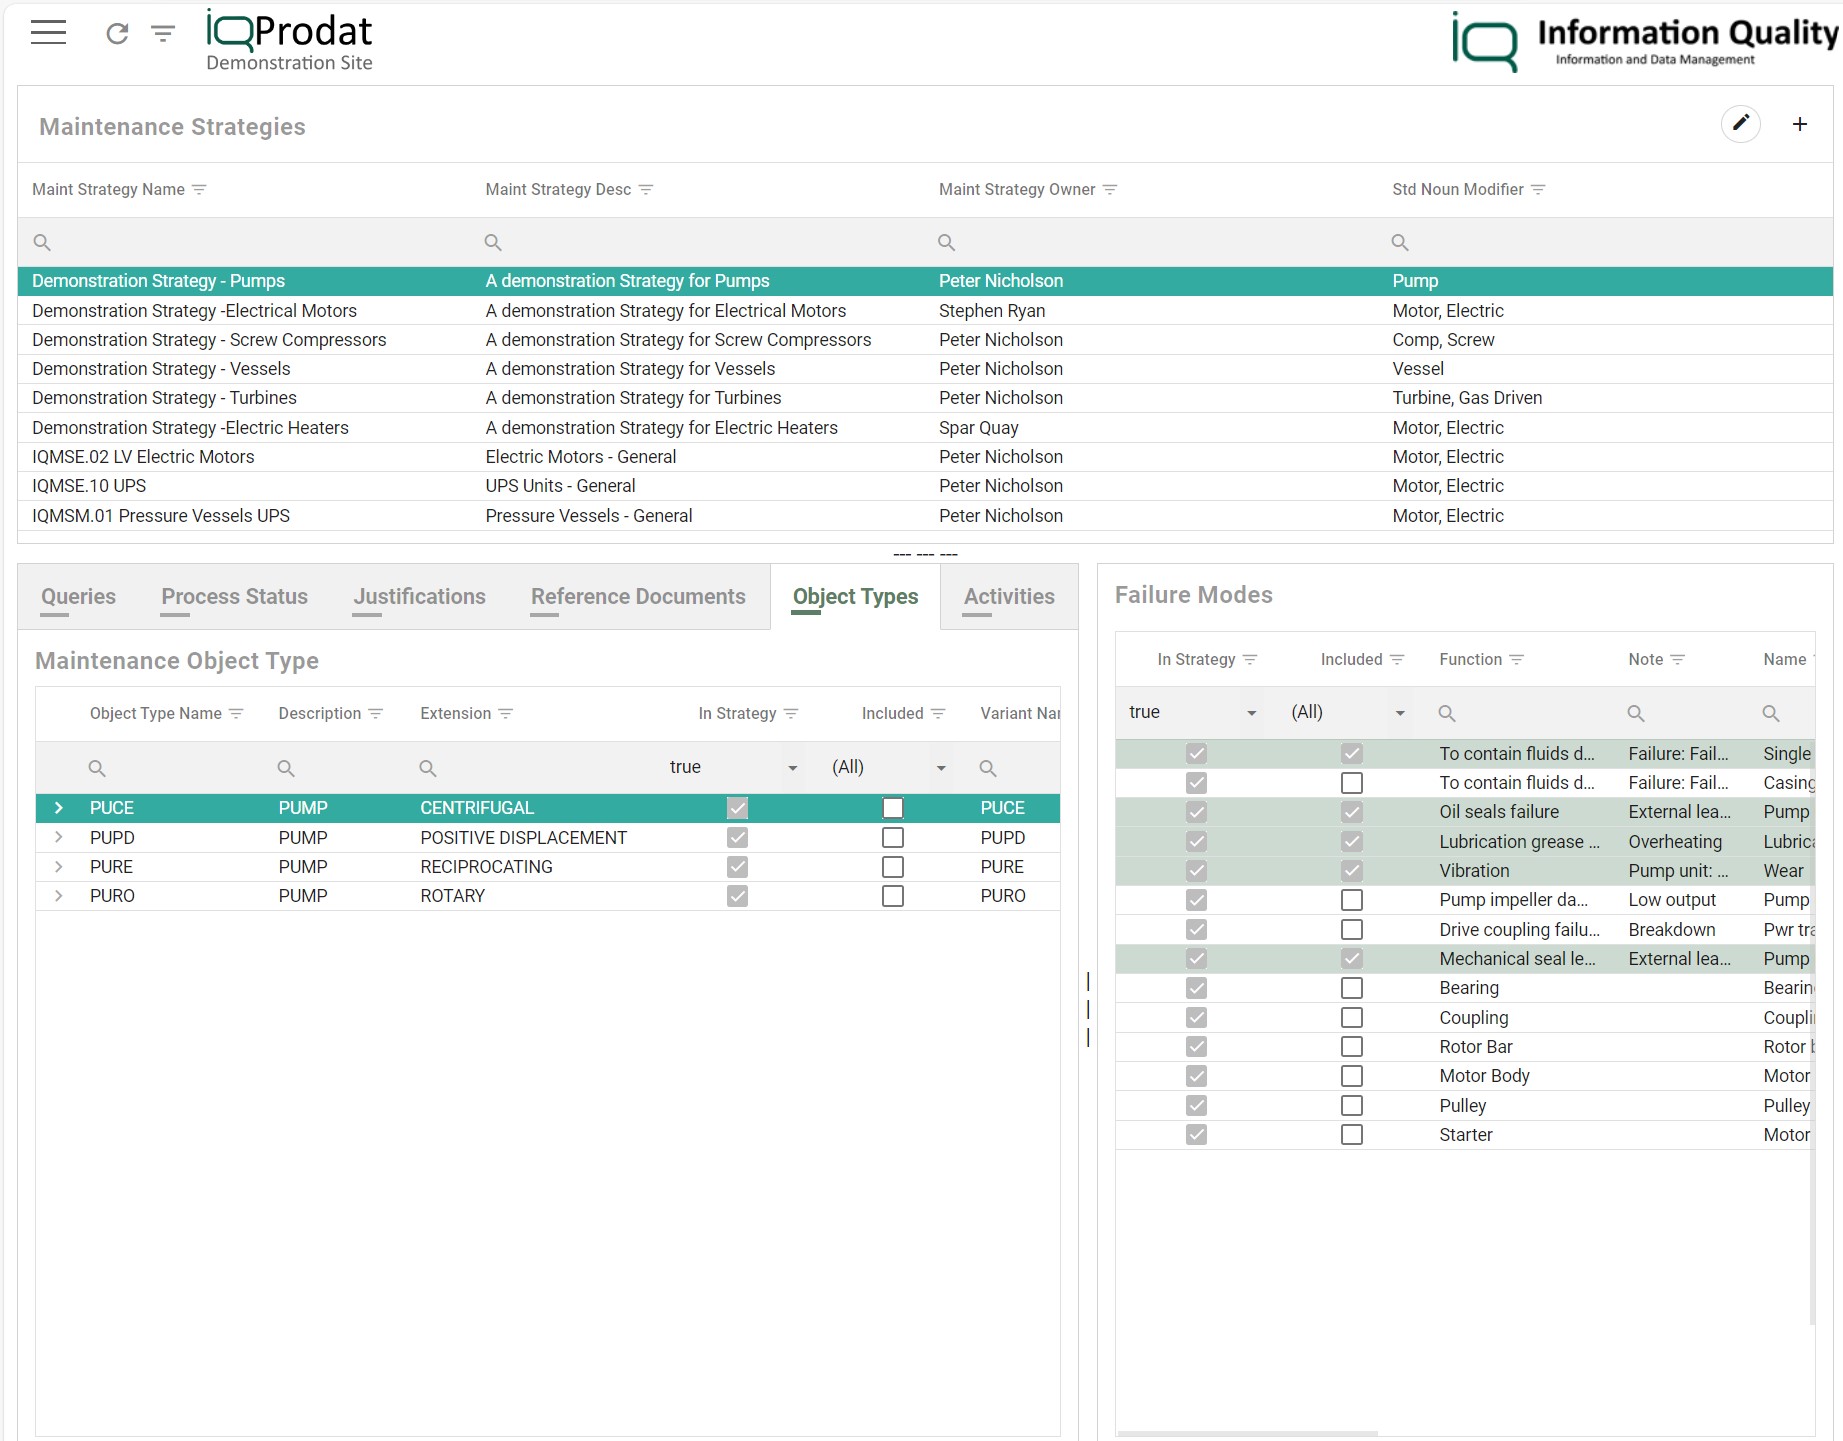Screen dimensions: 1843x1441
Task: Check the Included box for the Bearing failure mode
Action: point(1352,987)
